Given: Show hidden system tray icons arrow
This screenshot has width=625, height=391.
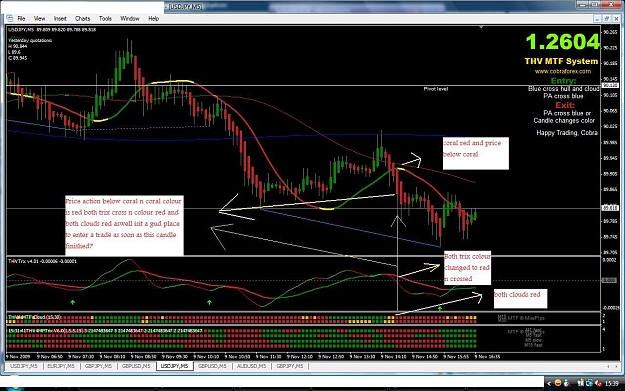Looking at the screenshot, I should pos(549,383).
